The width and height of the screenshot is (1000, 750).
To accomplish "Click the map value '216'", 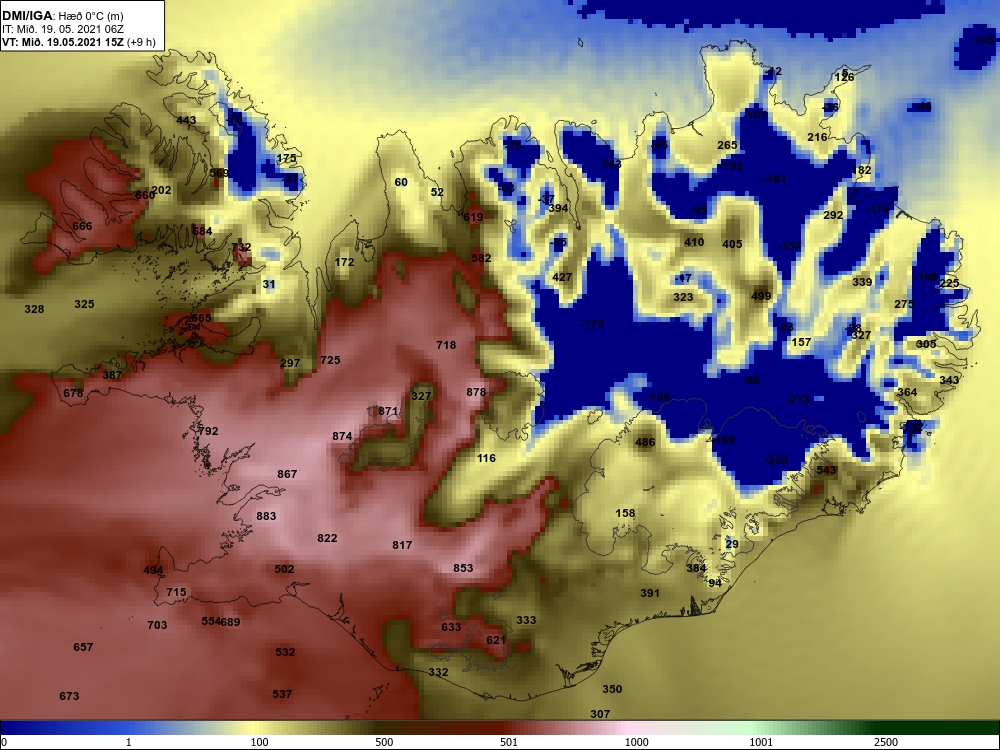I will pos(818,137).
